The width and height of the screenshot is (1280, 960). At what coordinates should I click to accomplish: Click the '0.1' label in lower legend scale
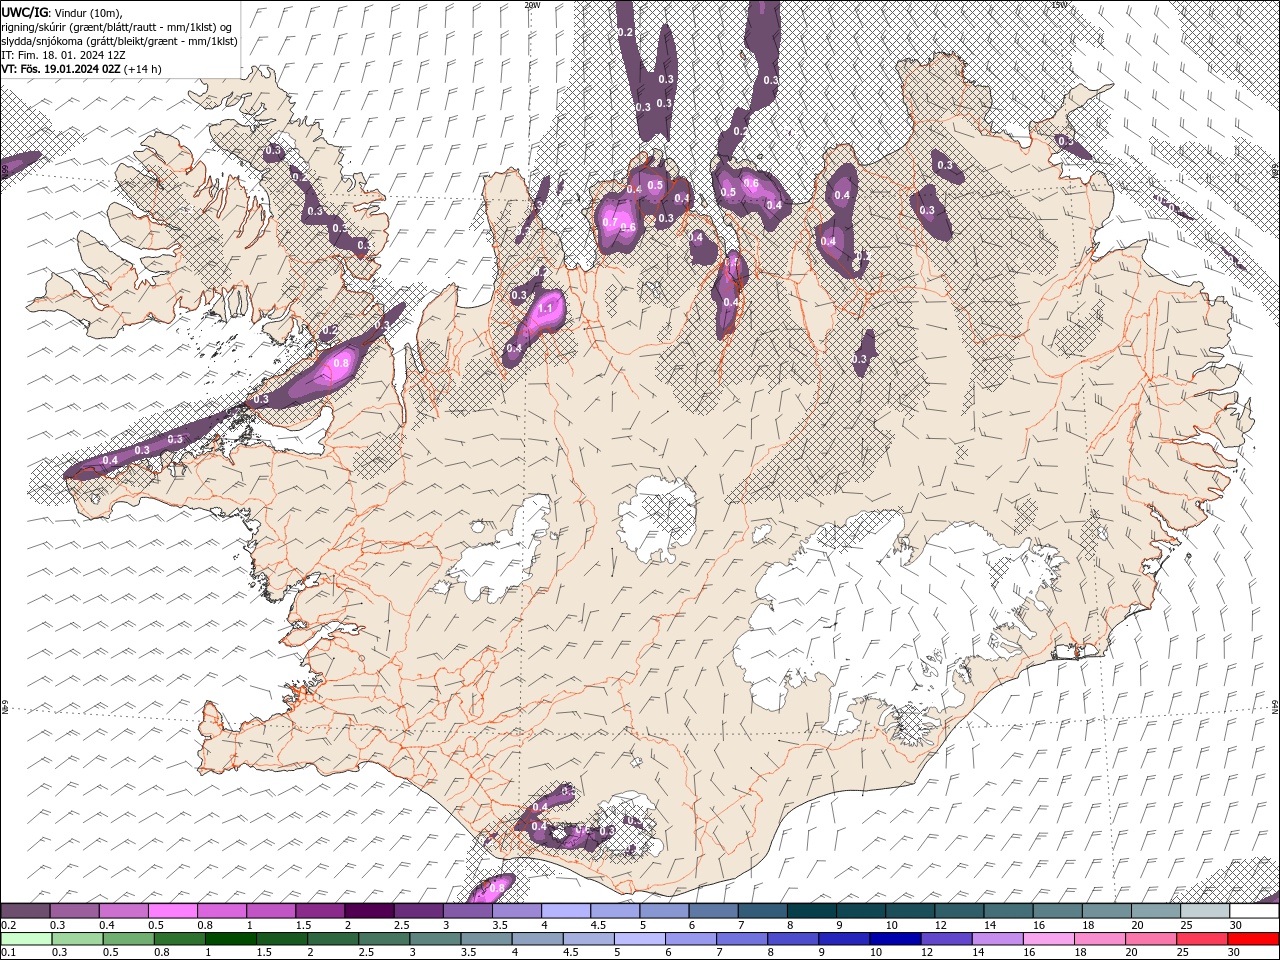[8, 953]
